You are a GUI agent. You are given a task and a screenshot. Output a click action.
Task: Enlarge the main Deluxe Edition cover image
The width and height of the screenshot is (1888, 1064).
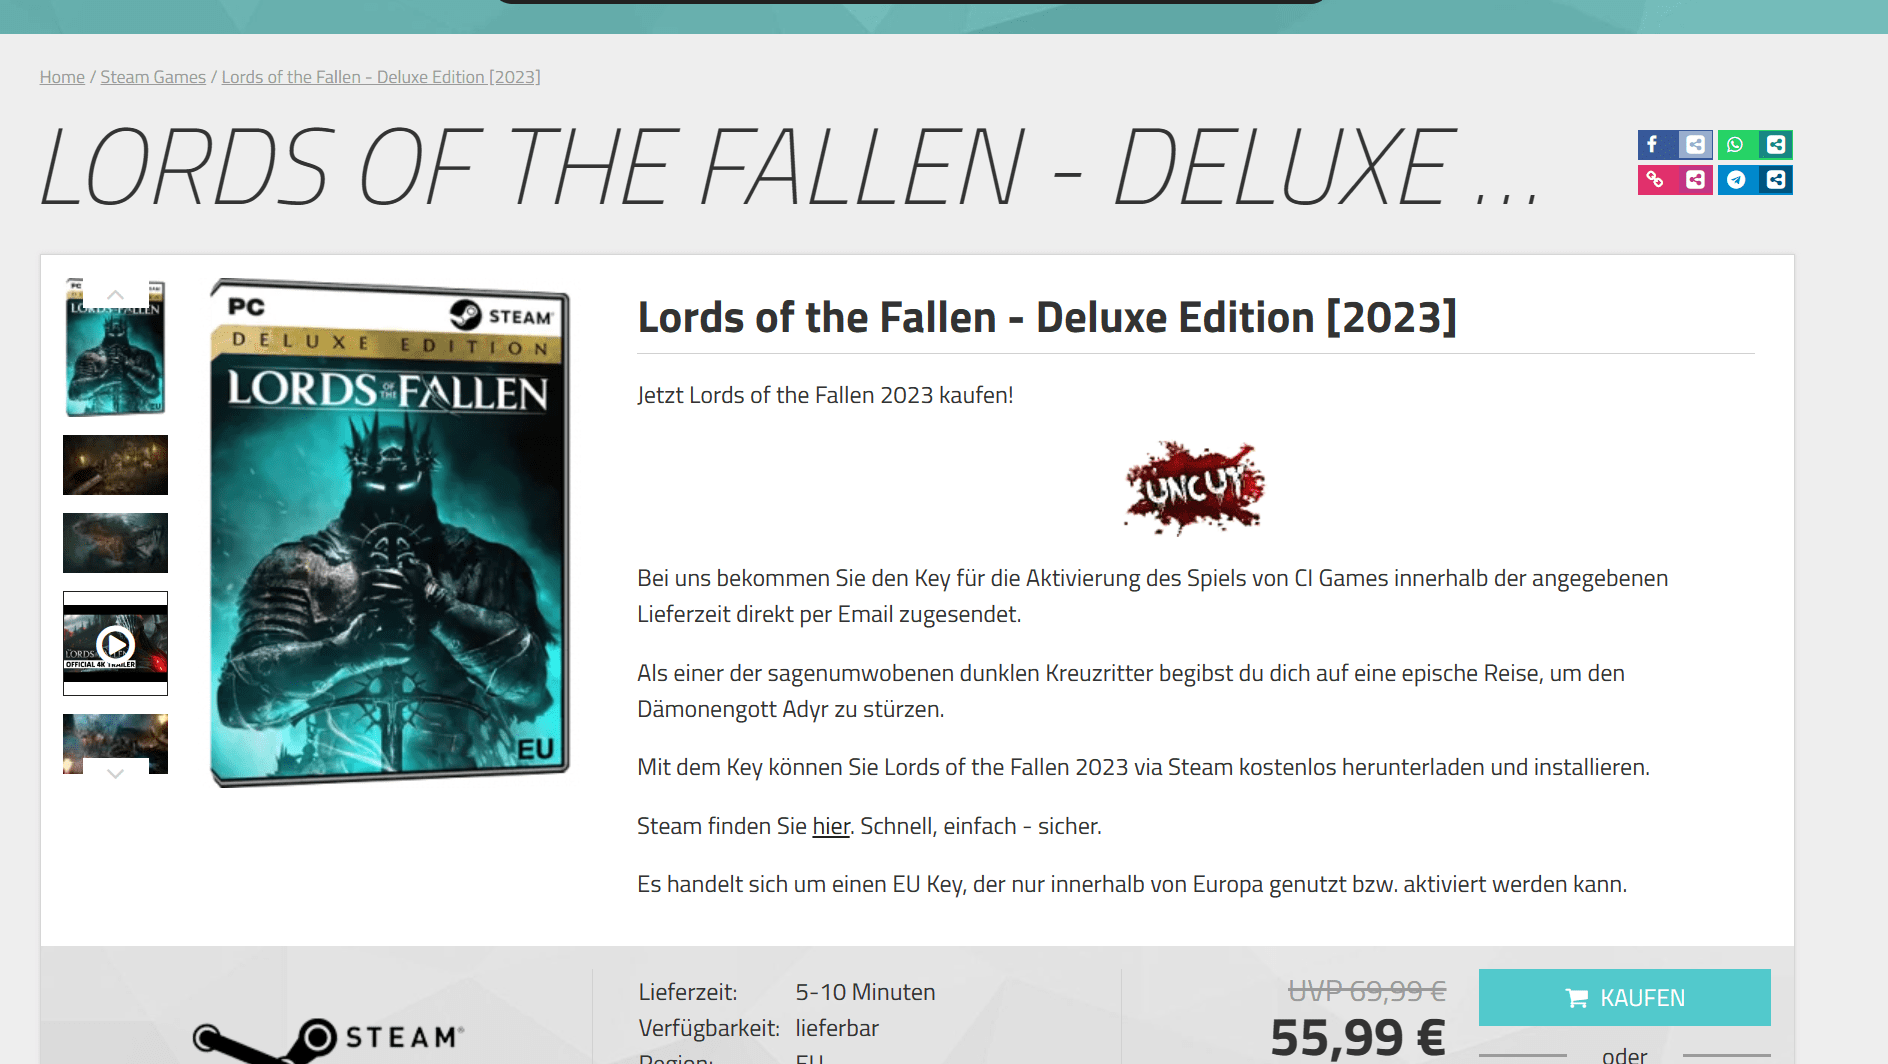click(x=389, y=532)
